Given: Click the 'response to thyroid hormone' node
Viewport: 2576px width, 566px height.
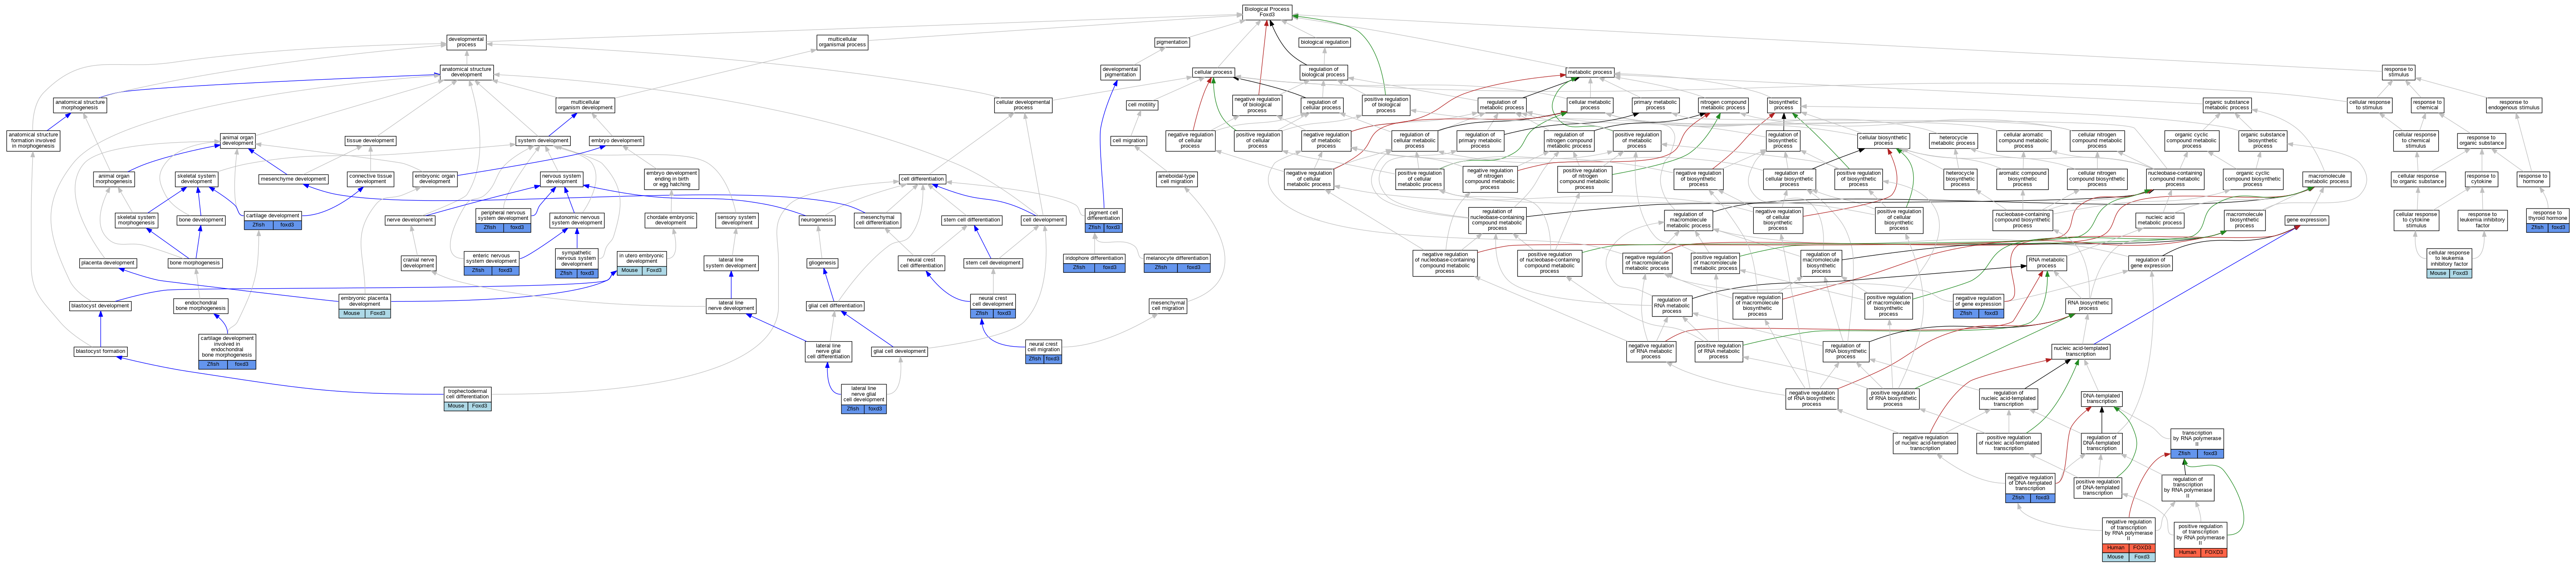Looking at the screenshot, I should [2548, 219].
